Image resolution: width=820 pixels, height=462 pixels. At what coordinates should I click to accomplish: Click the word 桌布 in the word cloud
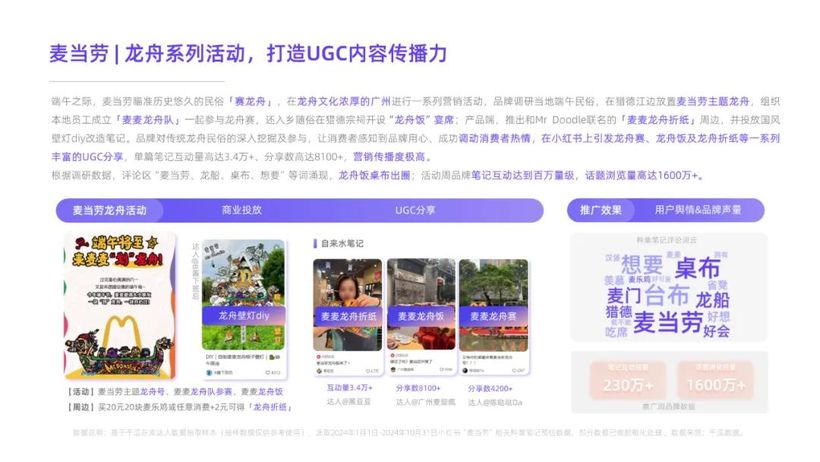pyautogui.click(x=697, y=268)
